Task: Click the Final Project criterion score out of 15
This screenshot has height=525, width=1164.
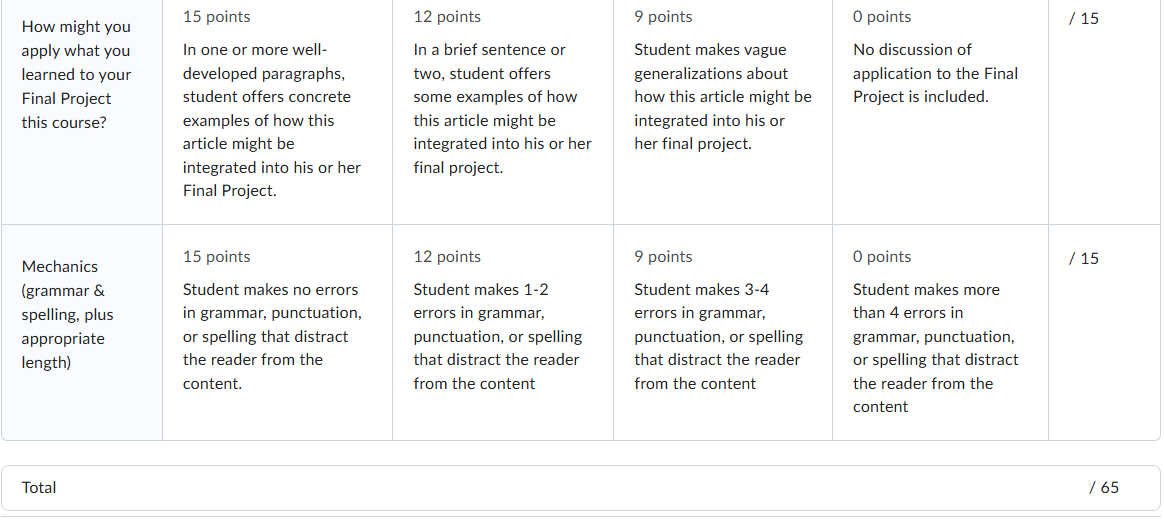Action: pyautogui.click(x=1084, y=19)
